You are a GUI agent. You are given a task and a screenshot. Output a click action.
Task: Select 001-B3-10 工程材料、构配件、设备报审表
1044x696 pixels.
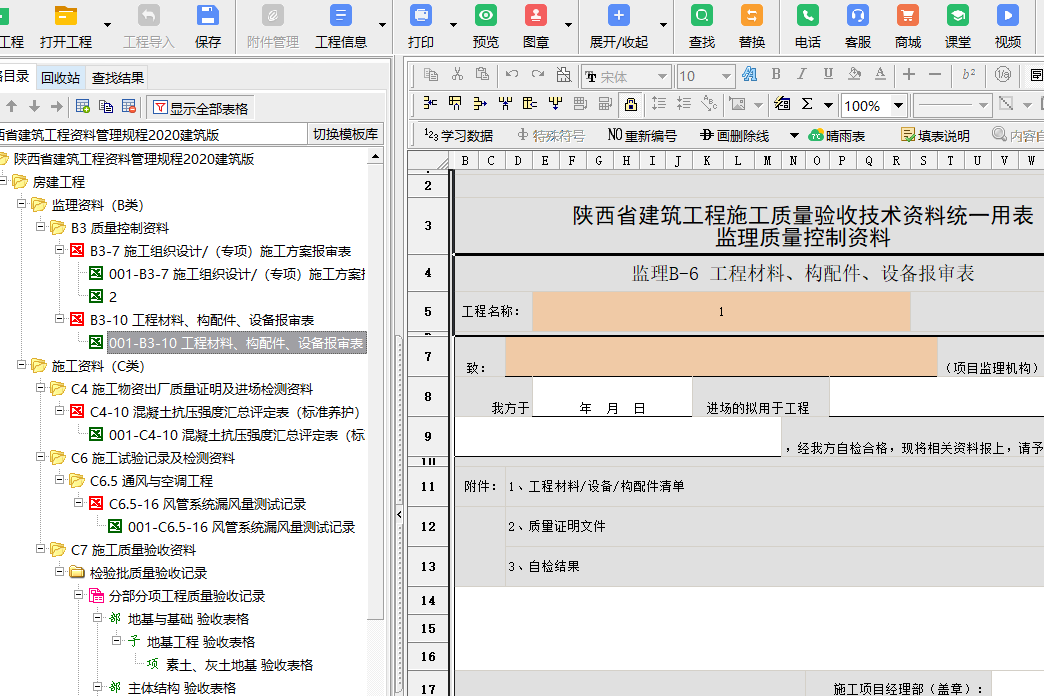tap(236, 343)
